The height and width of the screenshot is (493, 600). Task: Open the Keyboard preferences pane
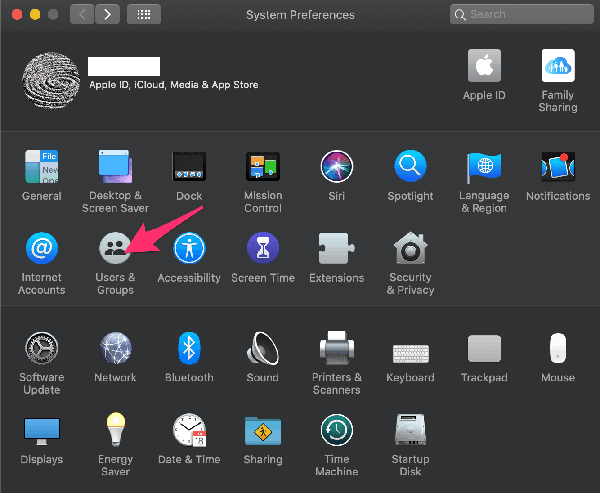point(411,353)
